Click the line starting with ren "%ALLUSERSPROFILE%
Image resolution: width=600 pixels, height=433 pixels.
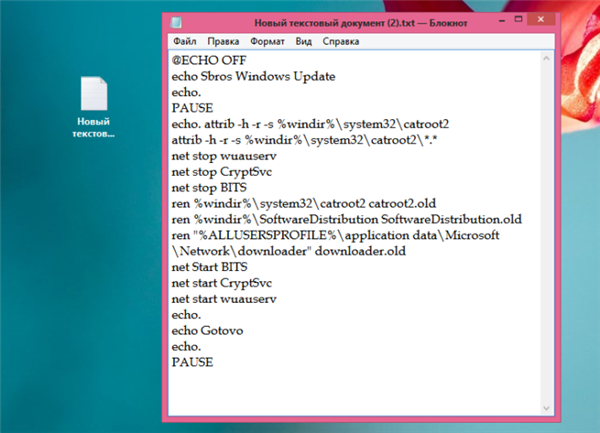[336, 235]
